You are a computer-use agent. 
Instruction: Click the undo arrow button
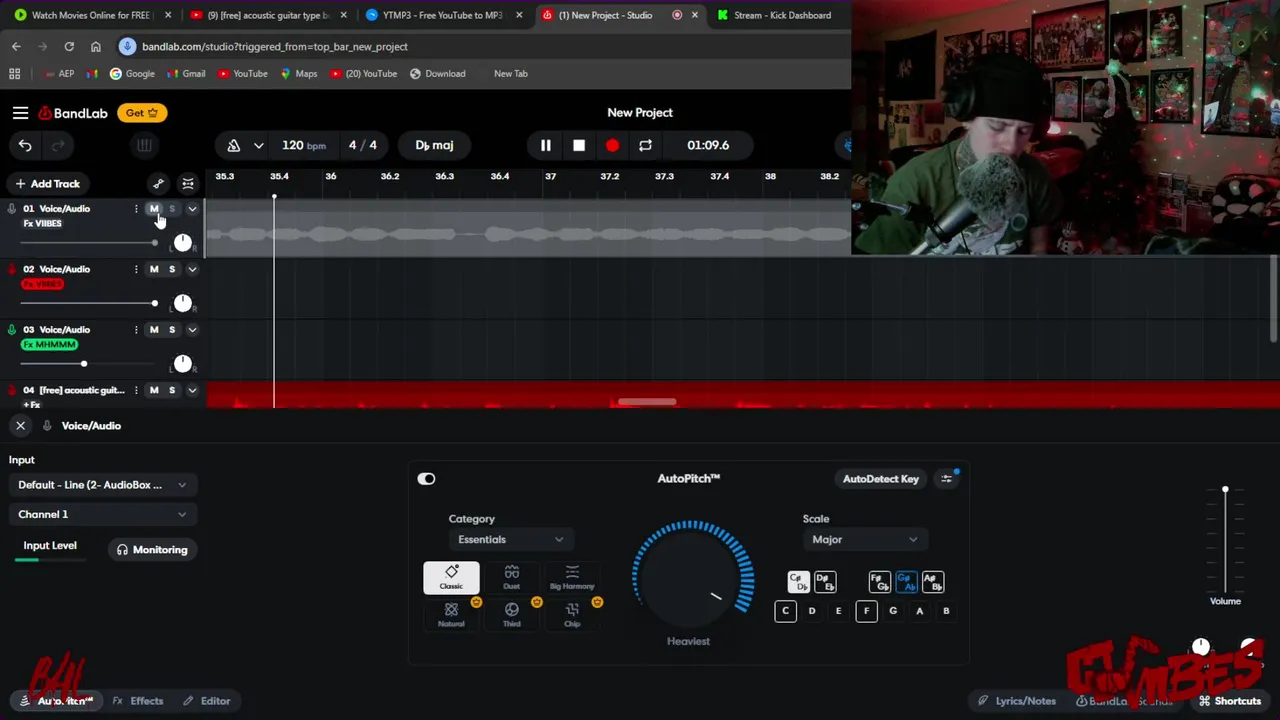tap(25, 146)
